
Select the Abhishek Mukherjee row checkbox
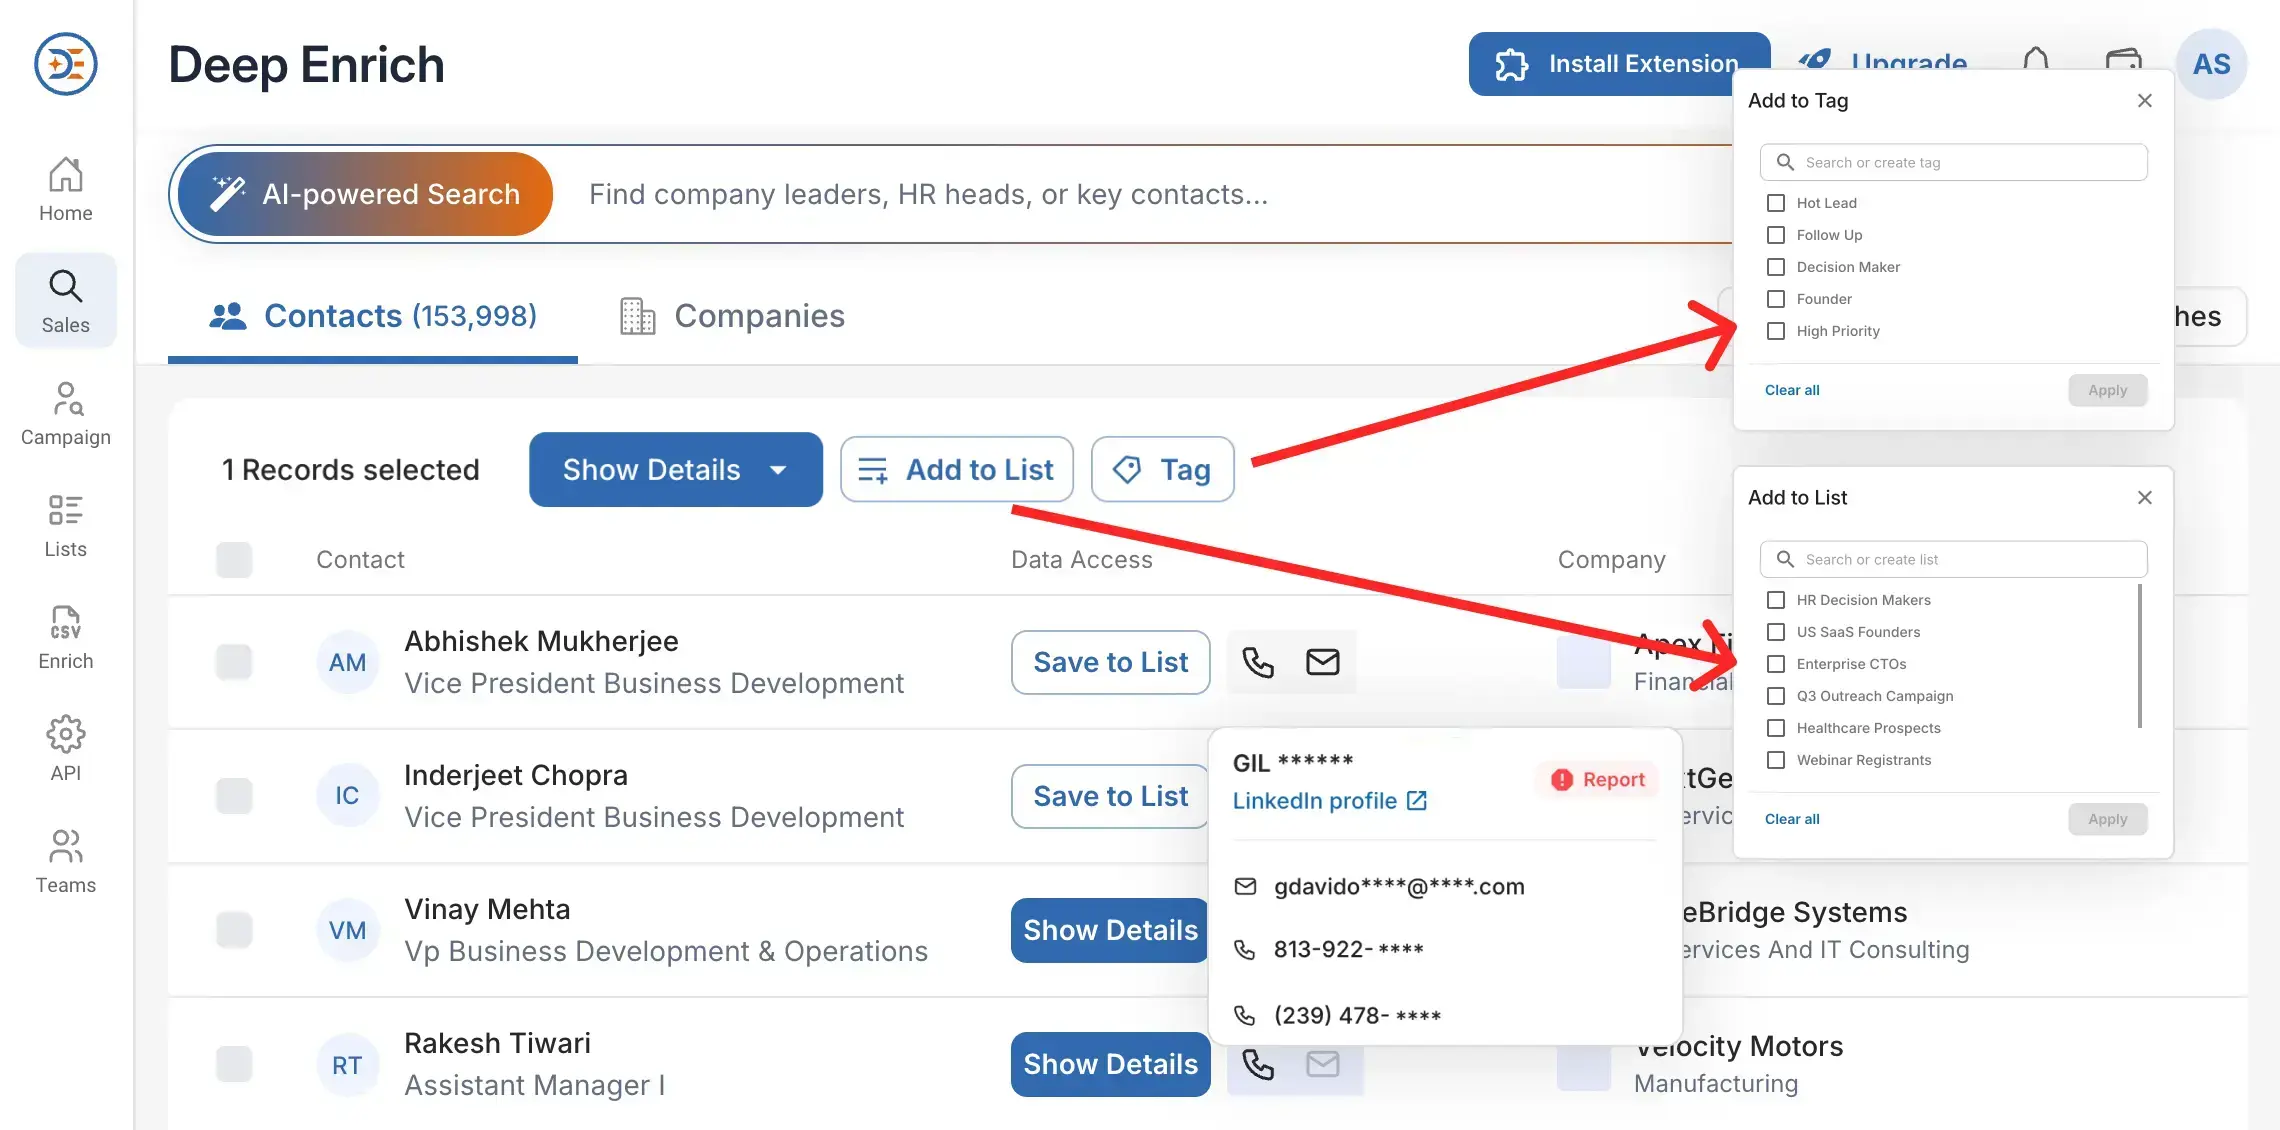234,662
